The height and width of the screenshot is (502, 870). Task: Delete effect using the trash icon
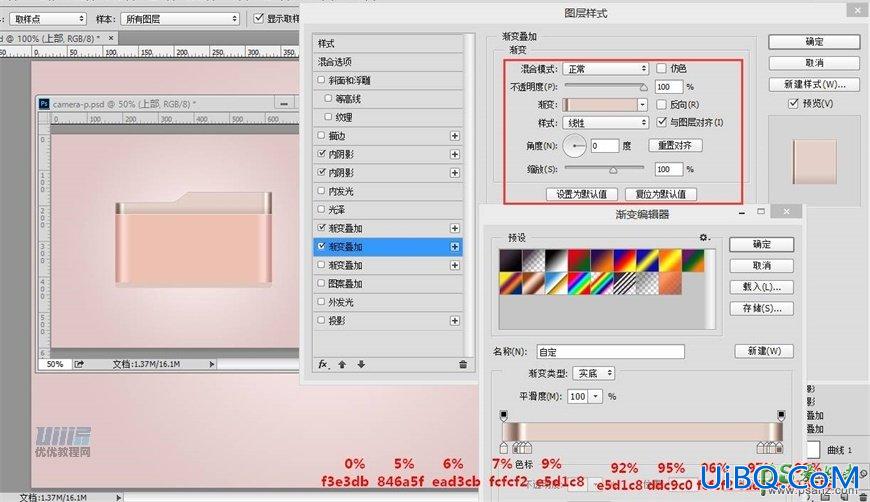[x=463, y=364]
